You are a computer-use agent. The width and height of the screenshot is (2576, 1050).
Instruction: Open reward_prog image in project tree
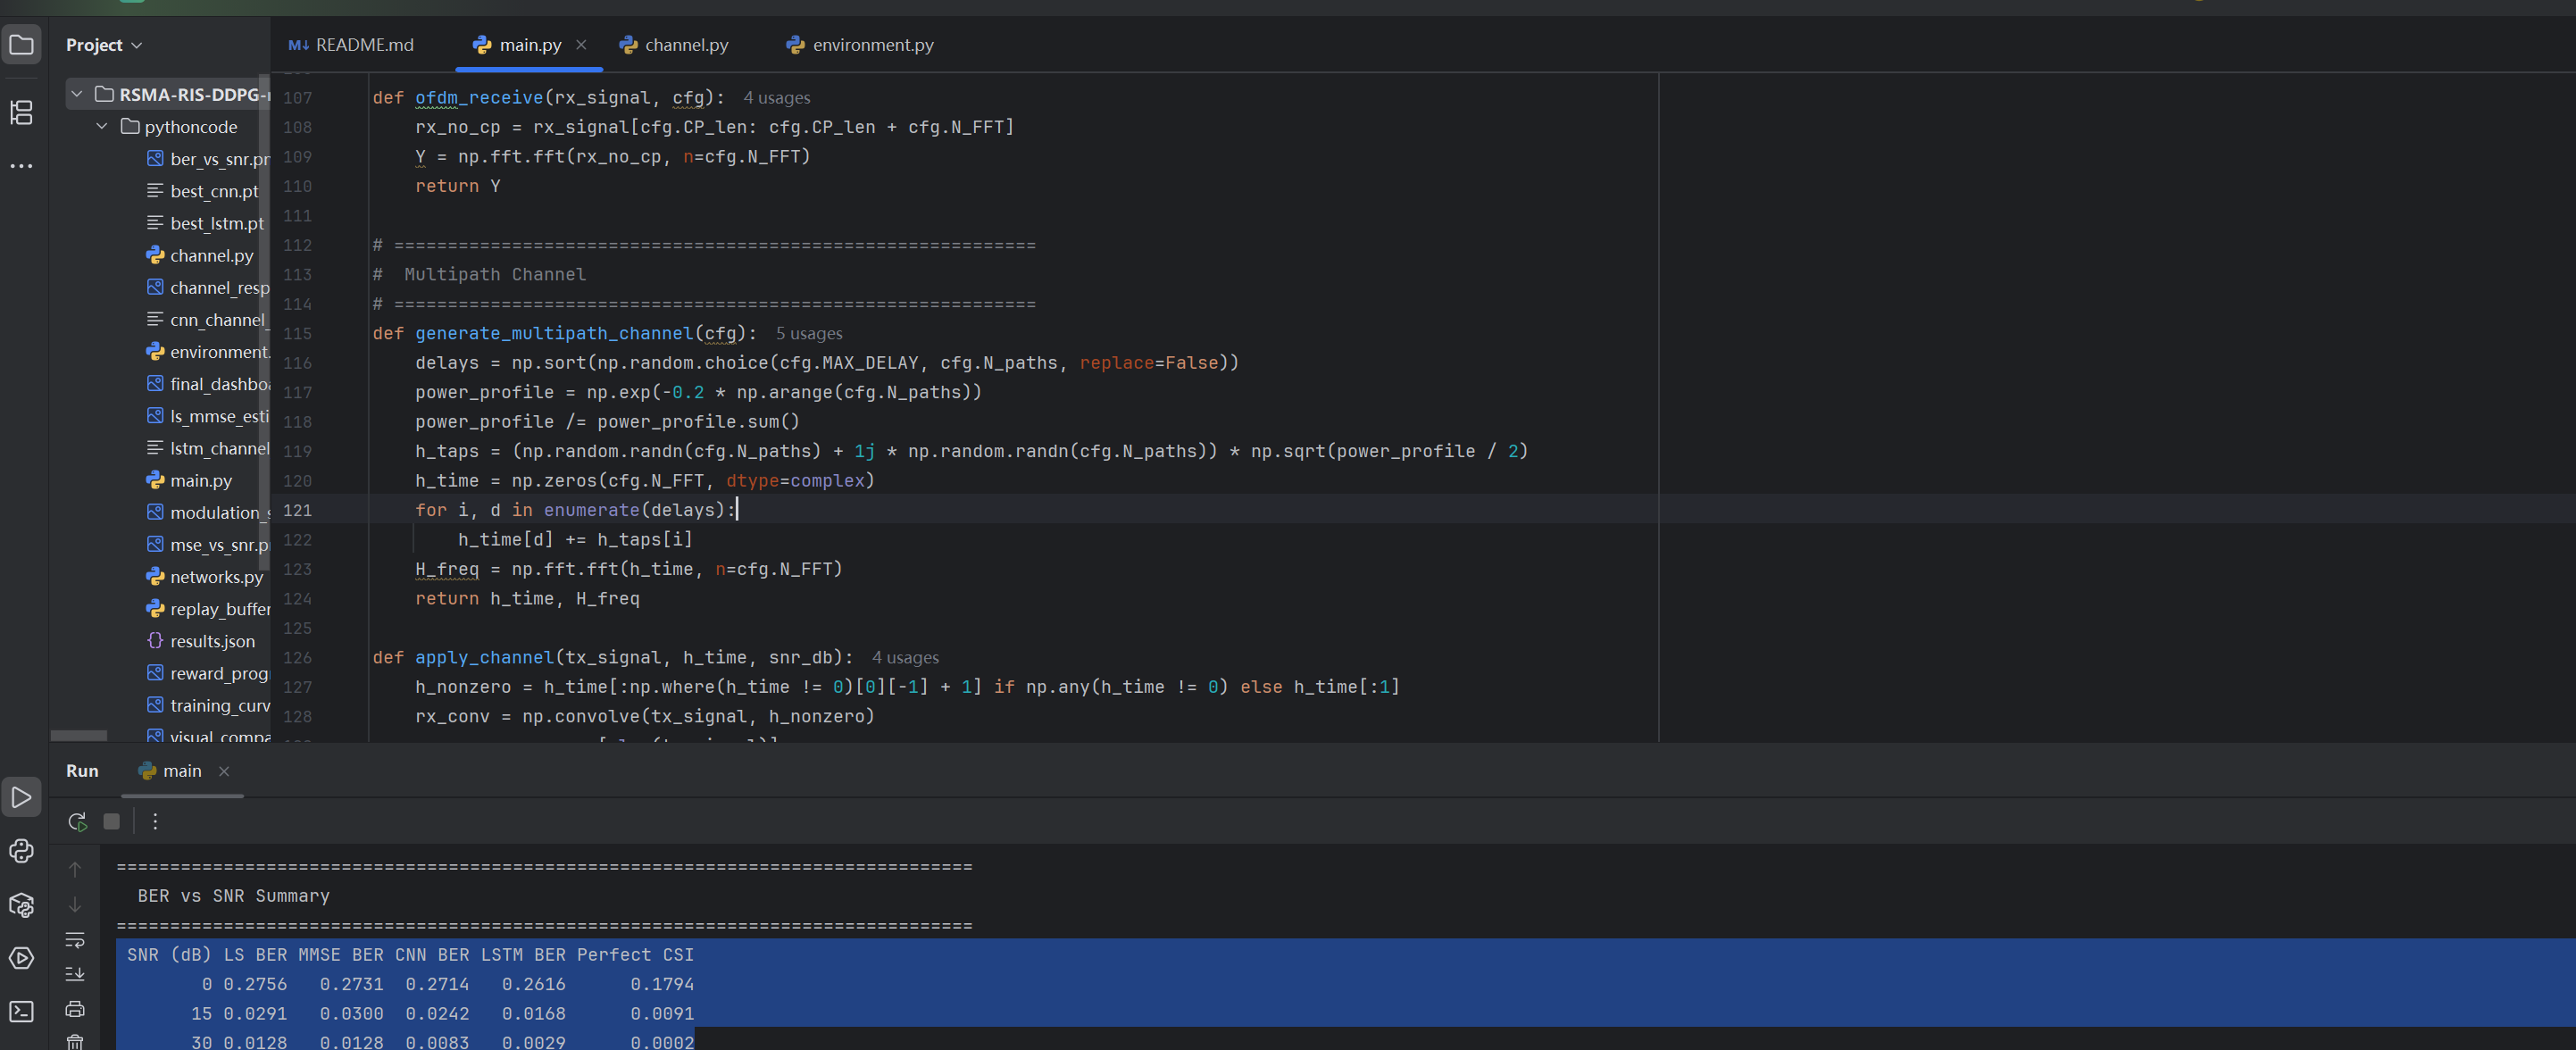209,673
